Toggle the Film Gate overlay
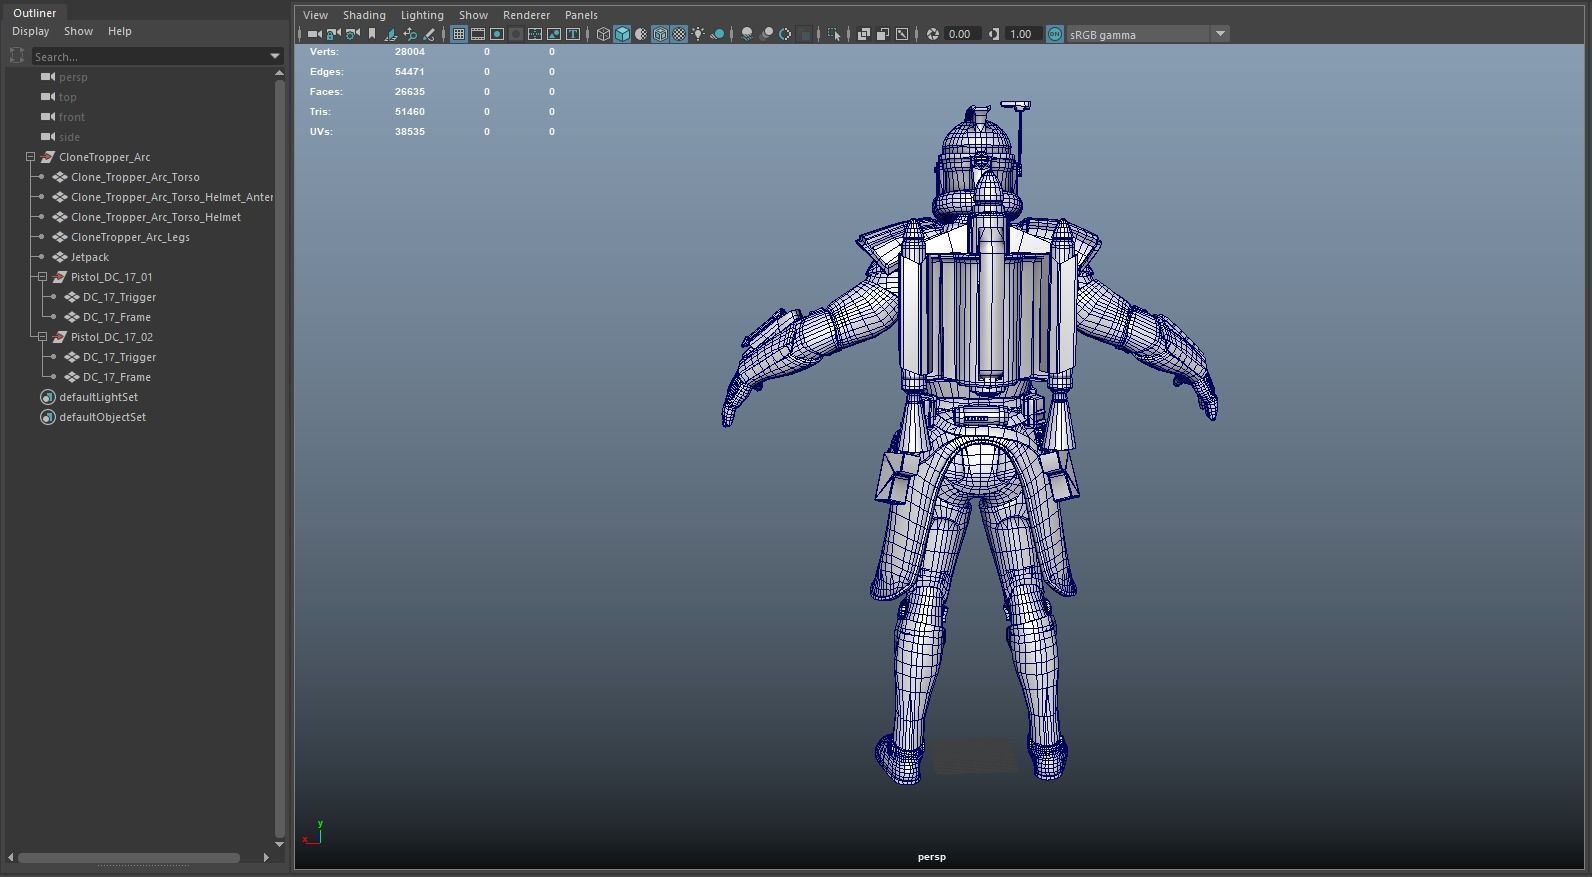Image resolution: width=1592 pixels, height=877 pixels. pyautogui.click(x=477, y=34)
